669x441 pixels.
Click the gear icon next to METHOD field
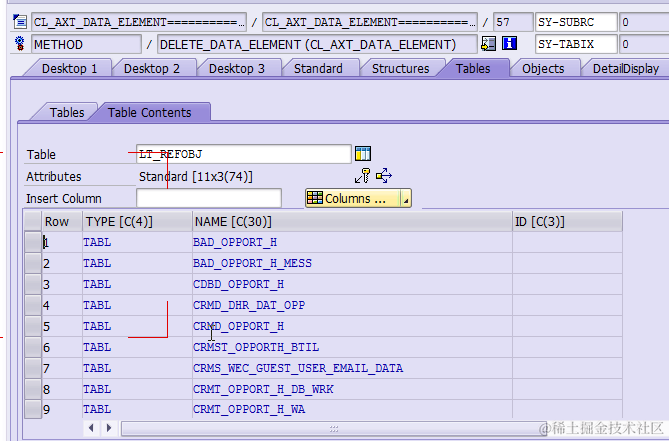[x=20, y=44]
